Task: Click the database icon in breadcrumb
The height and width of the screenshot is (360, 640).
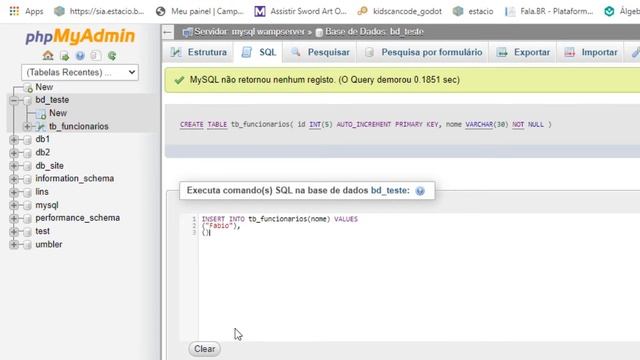Action: (x=320, y=32)
